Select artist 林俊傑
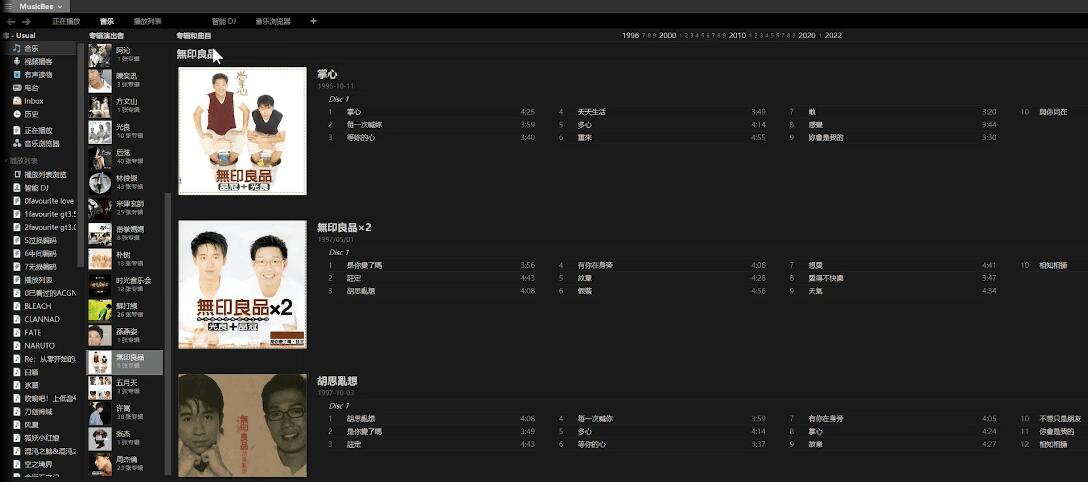This screenshot has height=482, width=1089. [x=124, y=182]
